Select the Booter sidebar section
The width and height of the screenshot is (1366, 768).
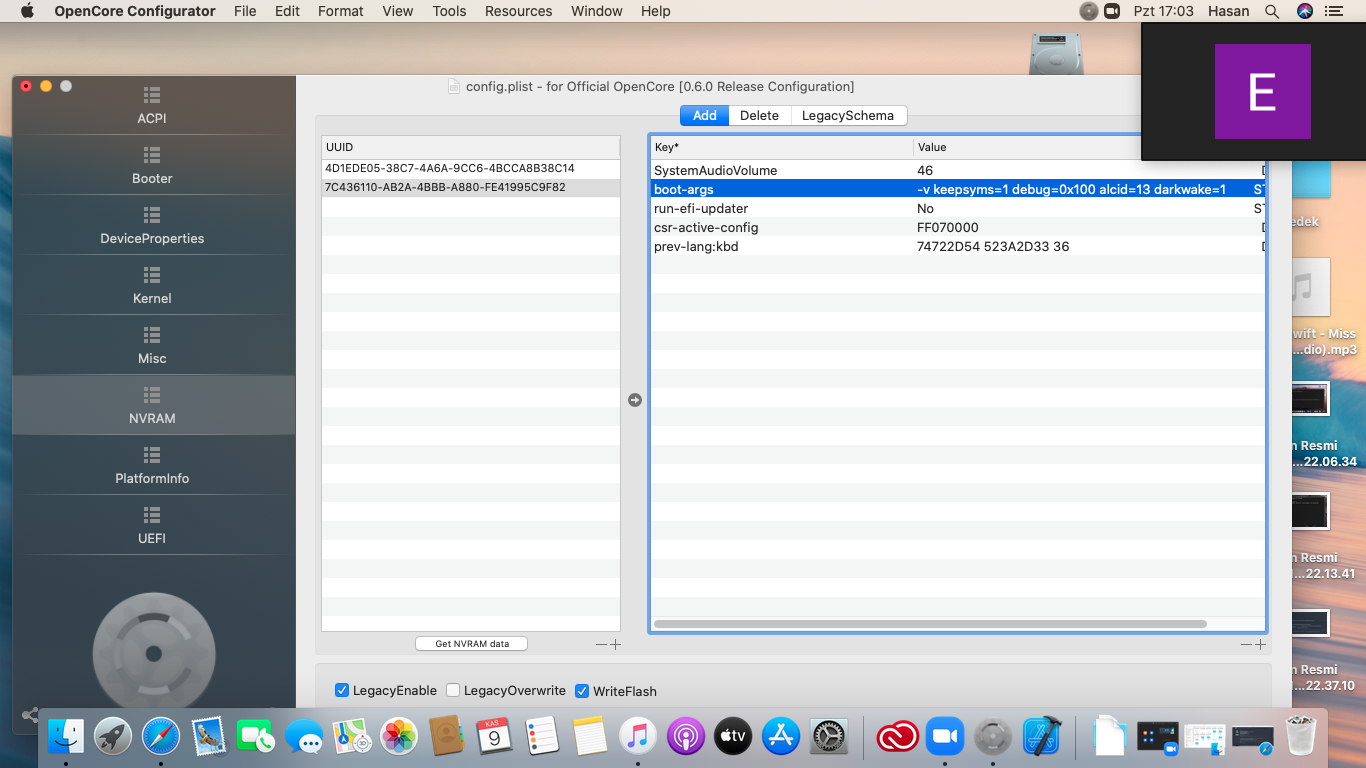coord(152,166)
